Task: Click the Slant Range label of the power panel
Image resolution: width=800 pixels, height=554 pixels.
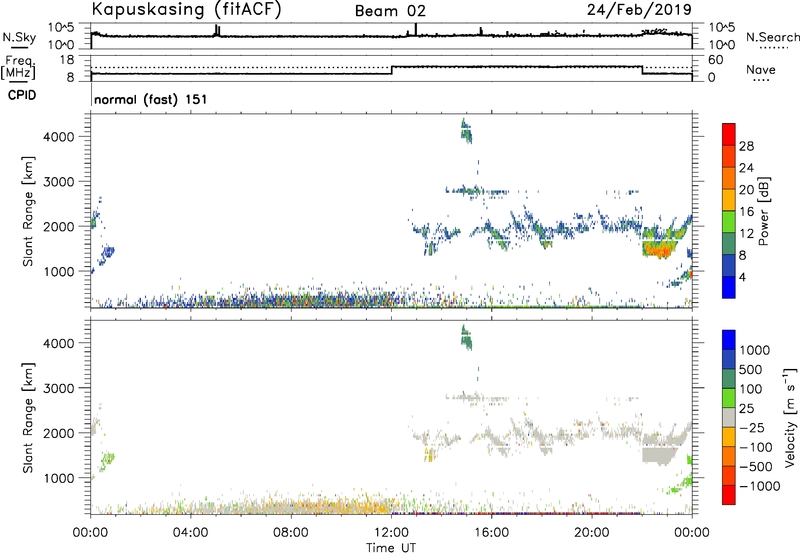Action: pyautogui.click(x=28, y=211)
